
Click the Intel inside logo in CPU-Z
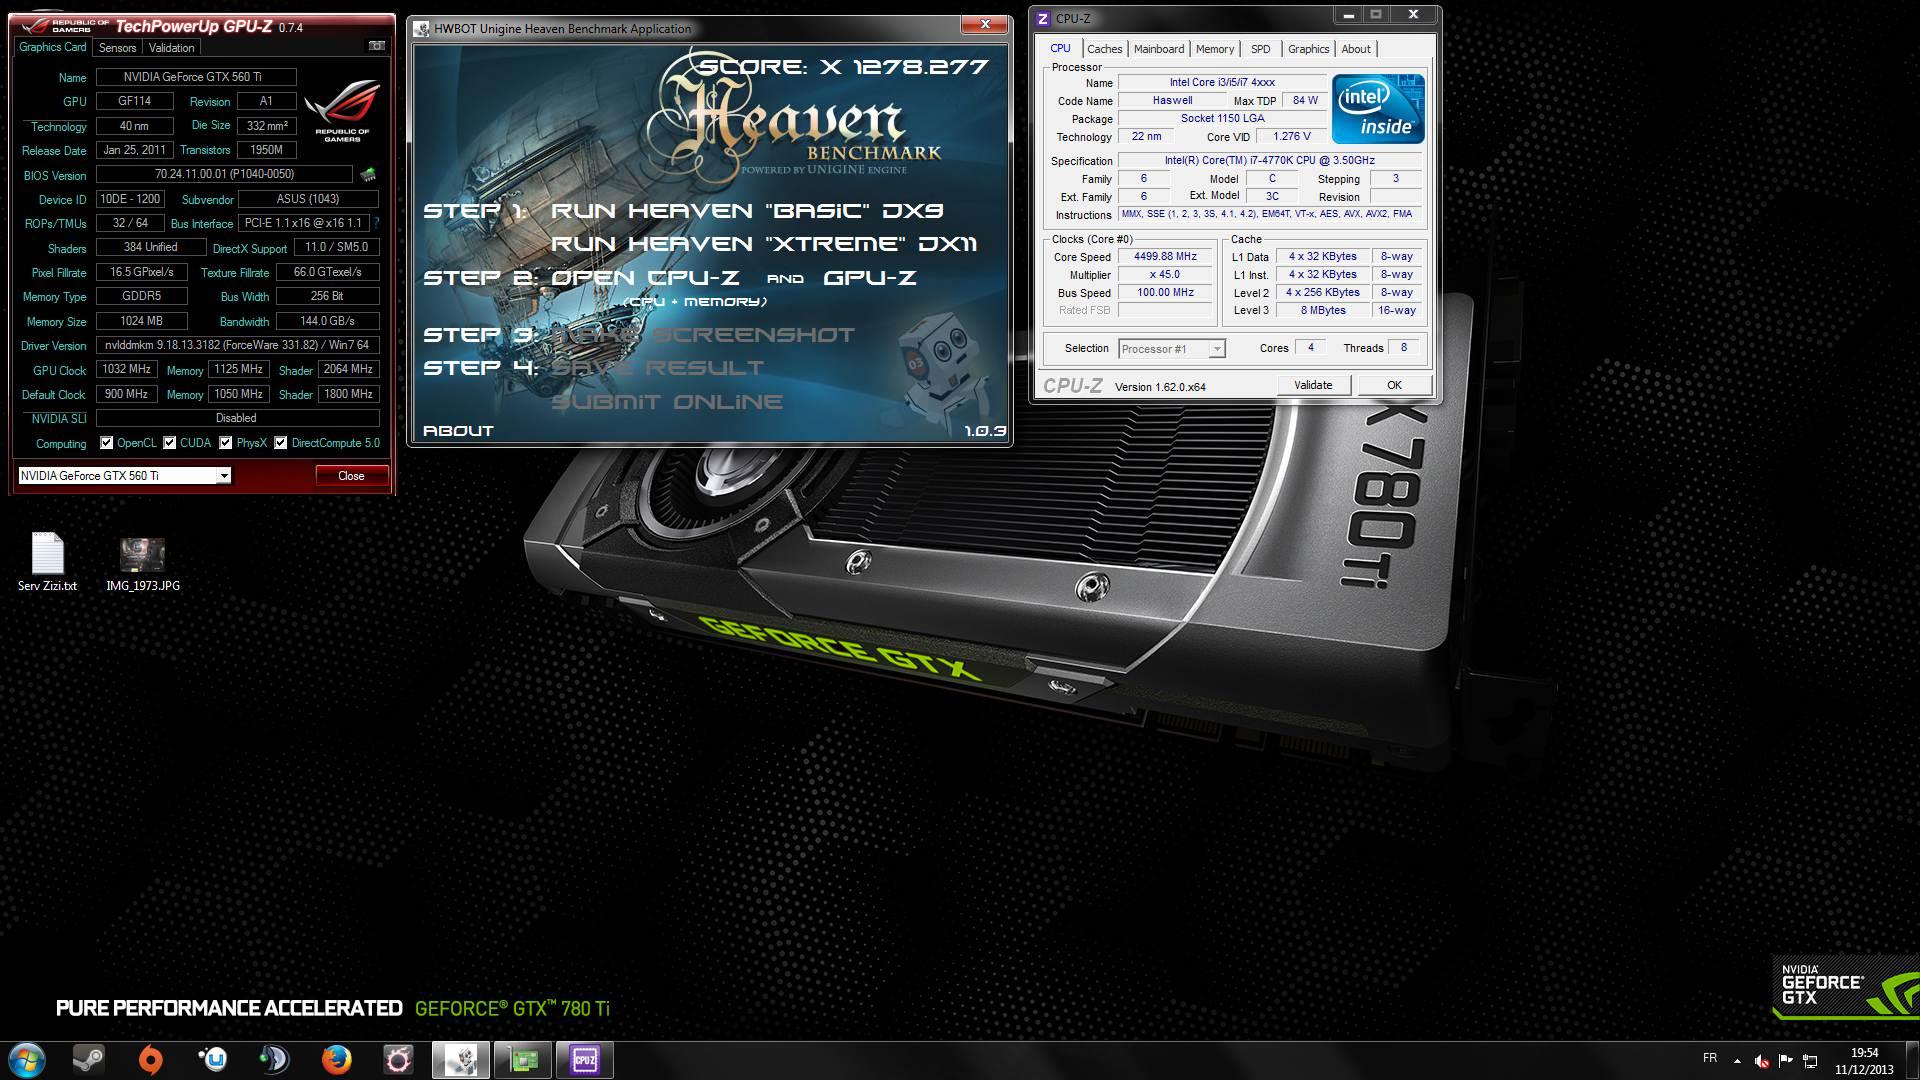coord(1378,108)
